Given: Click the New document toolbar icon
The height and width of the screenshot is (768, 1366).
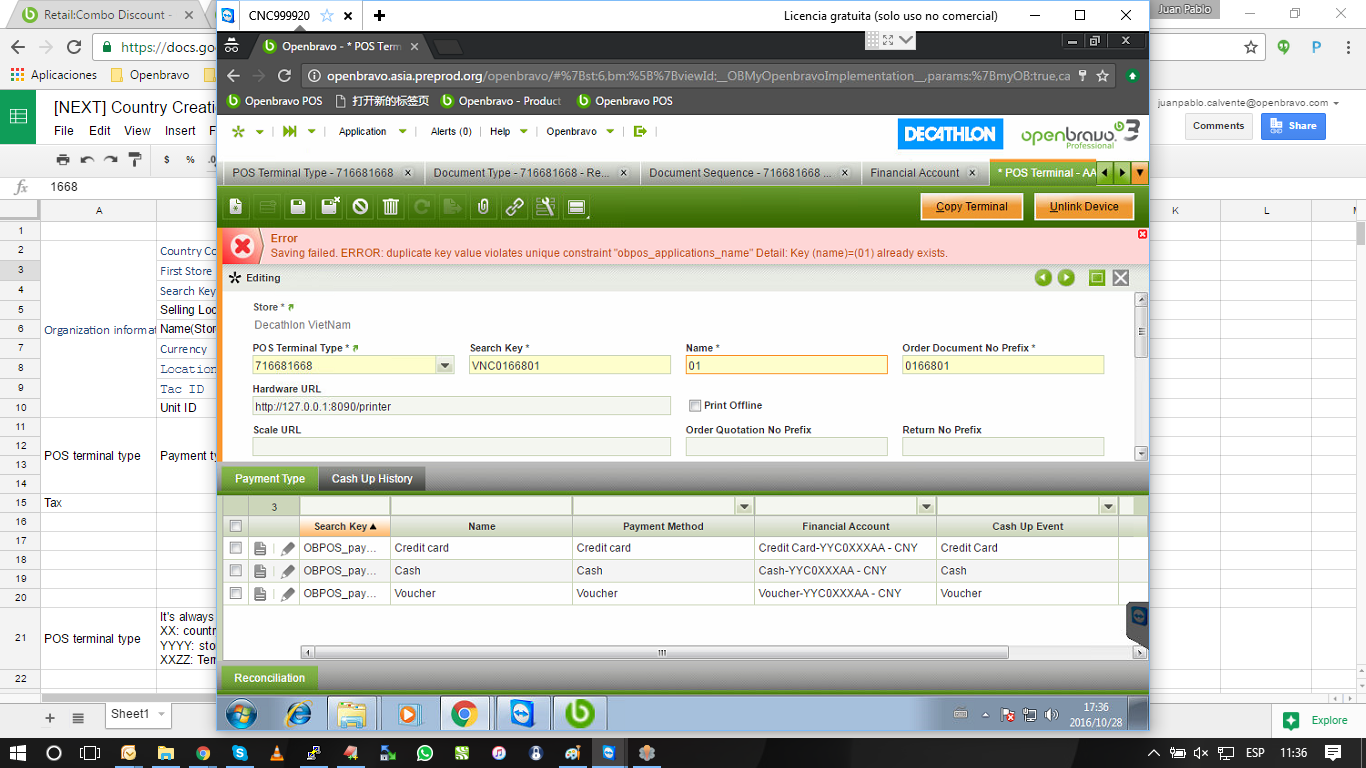Looking at the screenshot, I should 236,207.
